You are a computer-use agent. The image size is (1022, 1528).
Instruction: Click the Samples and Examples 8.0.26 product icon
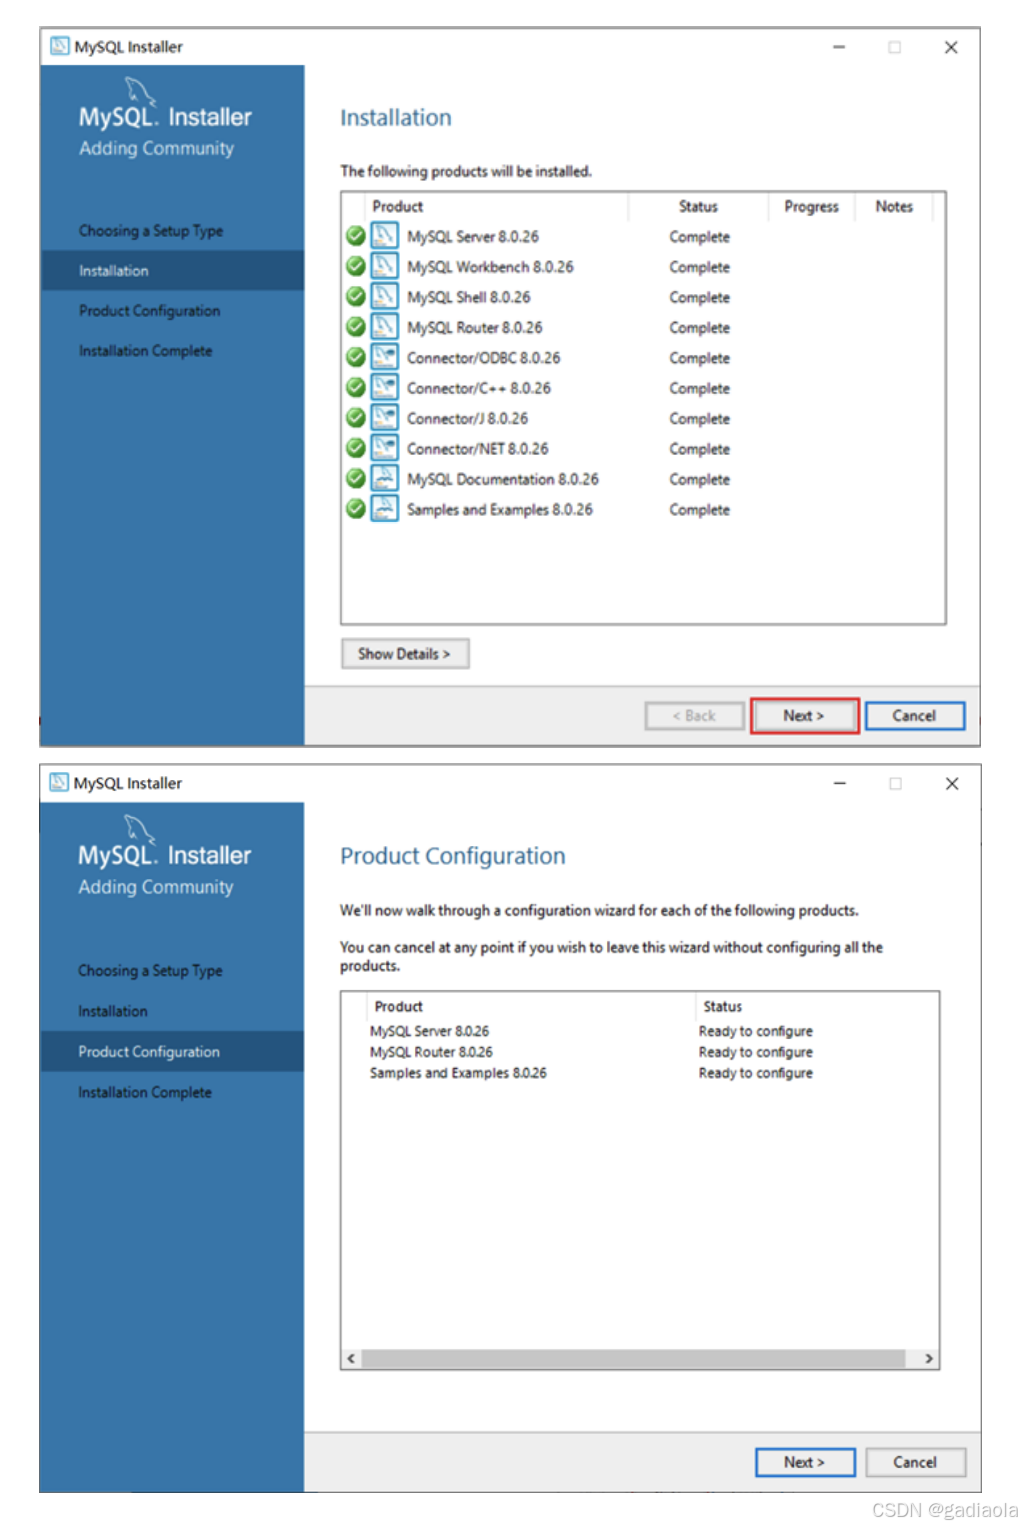tap(384, 508)
